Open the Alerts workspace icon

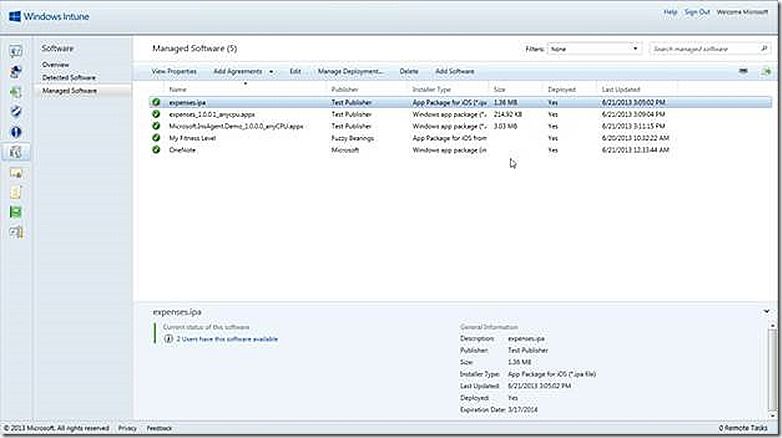(x=16, y=132)
